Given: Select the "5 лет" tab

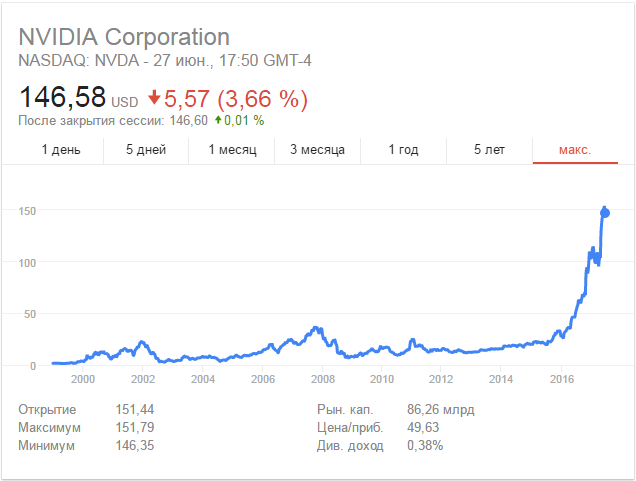Looking at the screenshot, I should click(490, 150).
